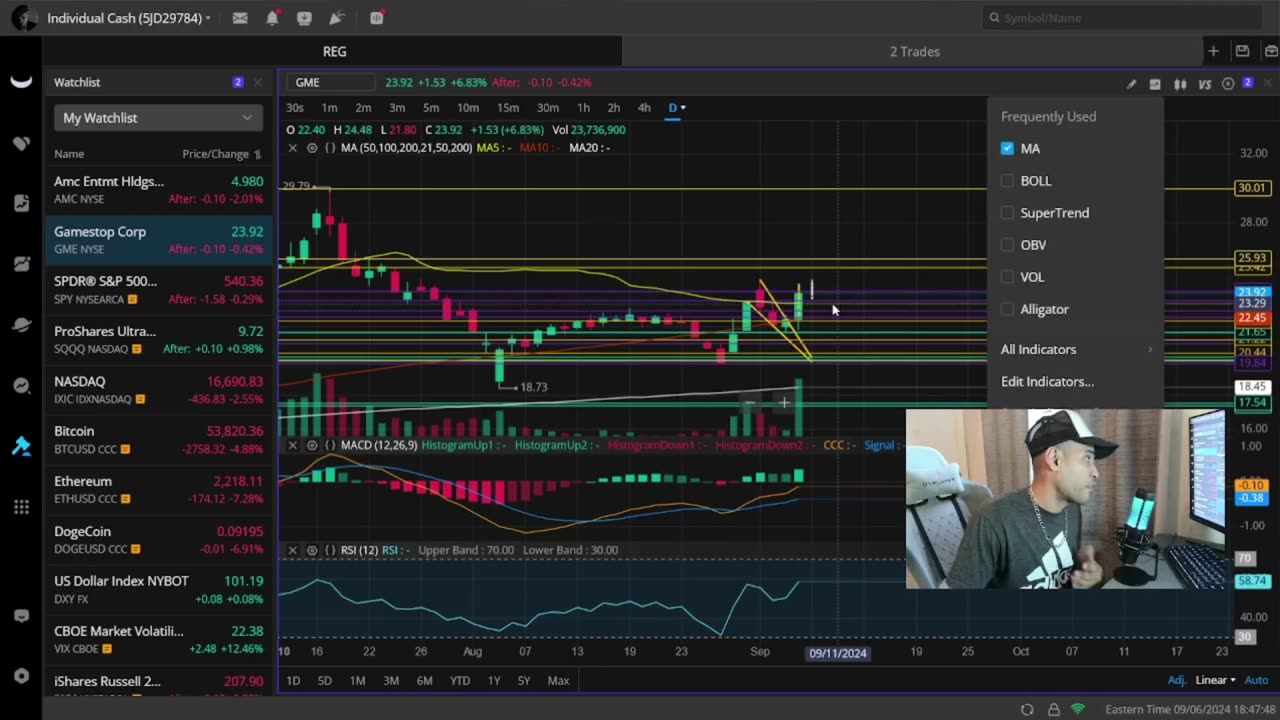Remove the MACD indicator with its X
Image resolution: width=1280 pixels, height=720 pixels.
[x=292, y=445]
